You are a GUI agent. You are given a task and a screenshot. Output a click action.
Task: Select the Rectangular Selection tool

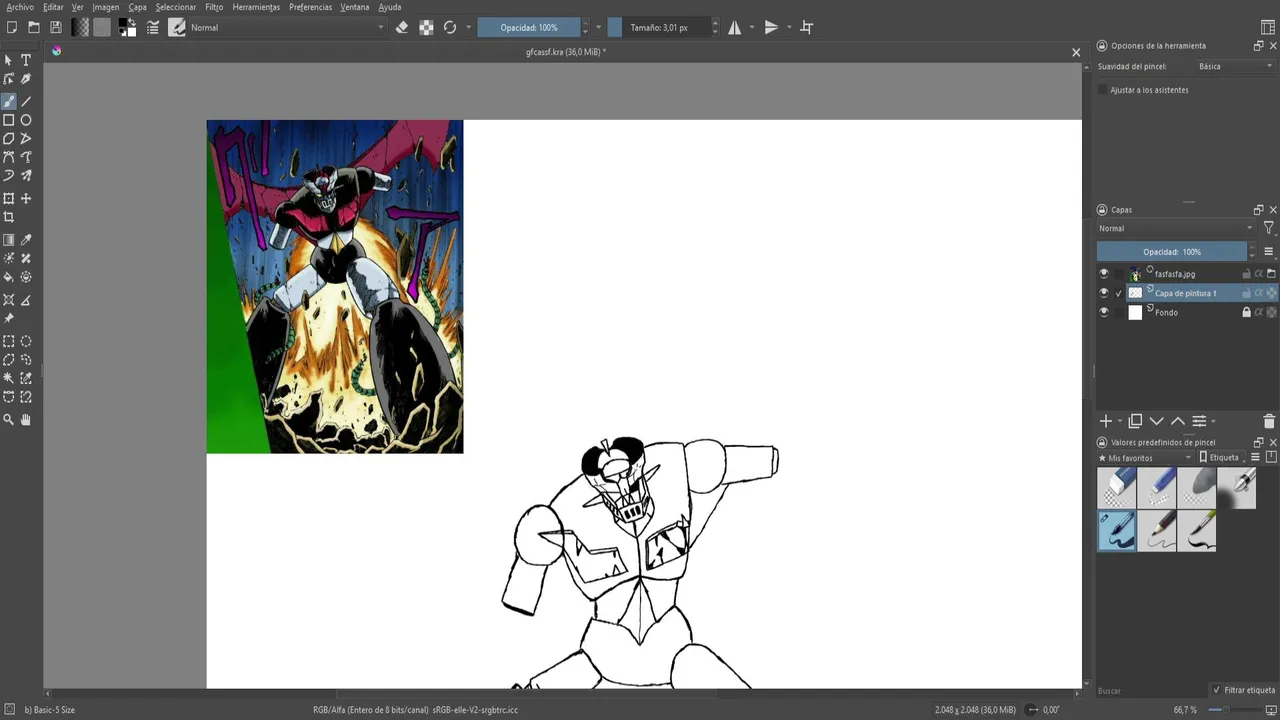coord(9,341)
